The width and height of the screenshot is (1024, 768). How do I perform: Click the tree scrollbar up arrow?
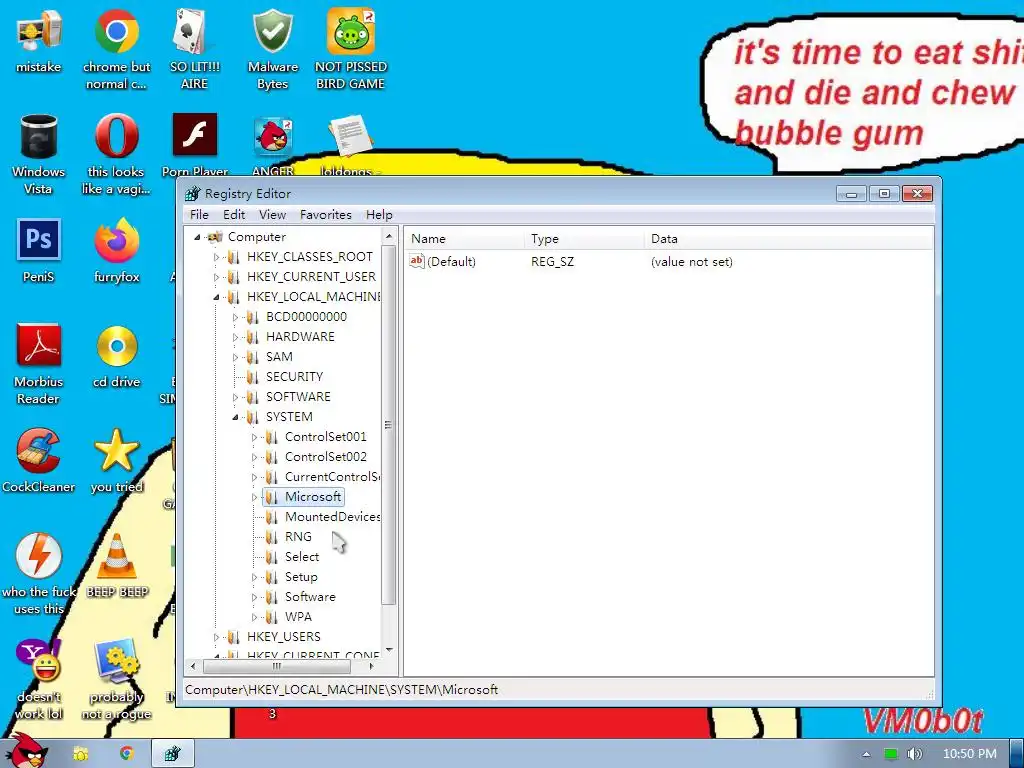(389, 236)
